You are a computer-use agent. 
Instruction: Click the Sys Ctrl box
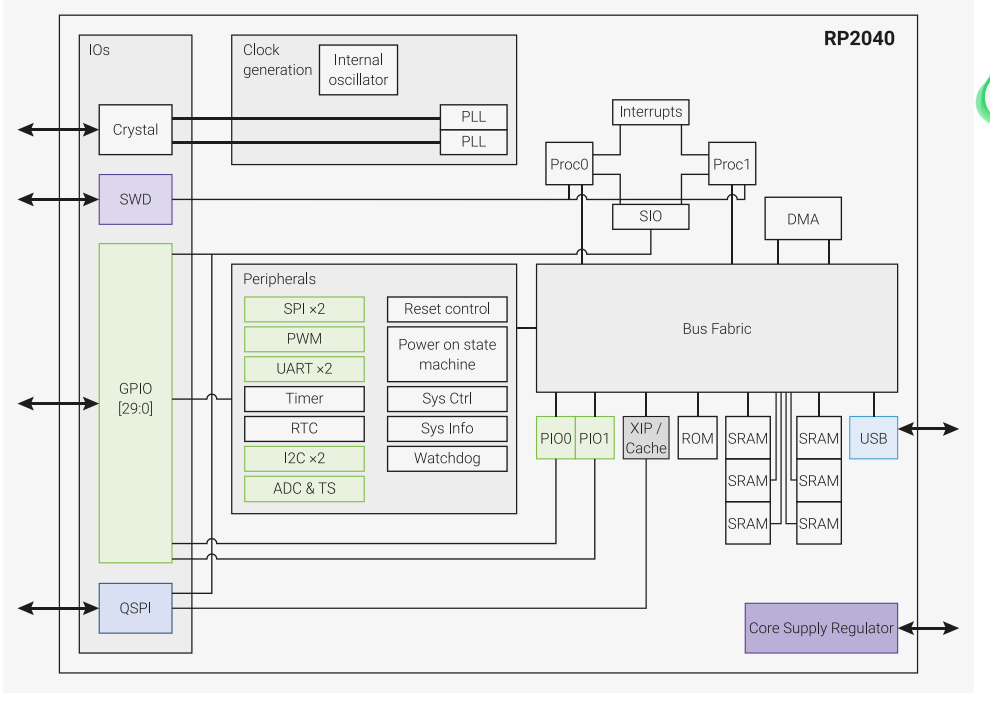pyautogui.click(x=447, y=399)
